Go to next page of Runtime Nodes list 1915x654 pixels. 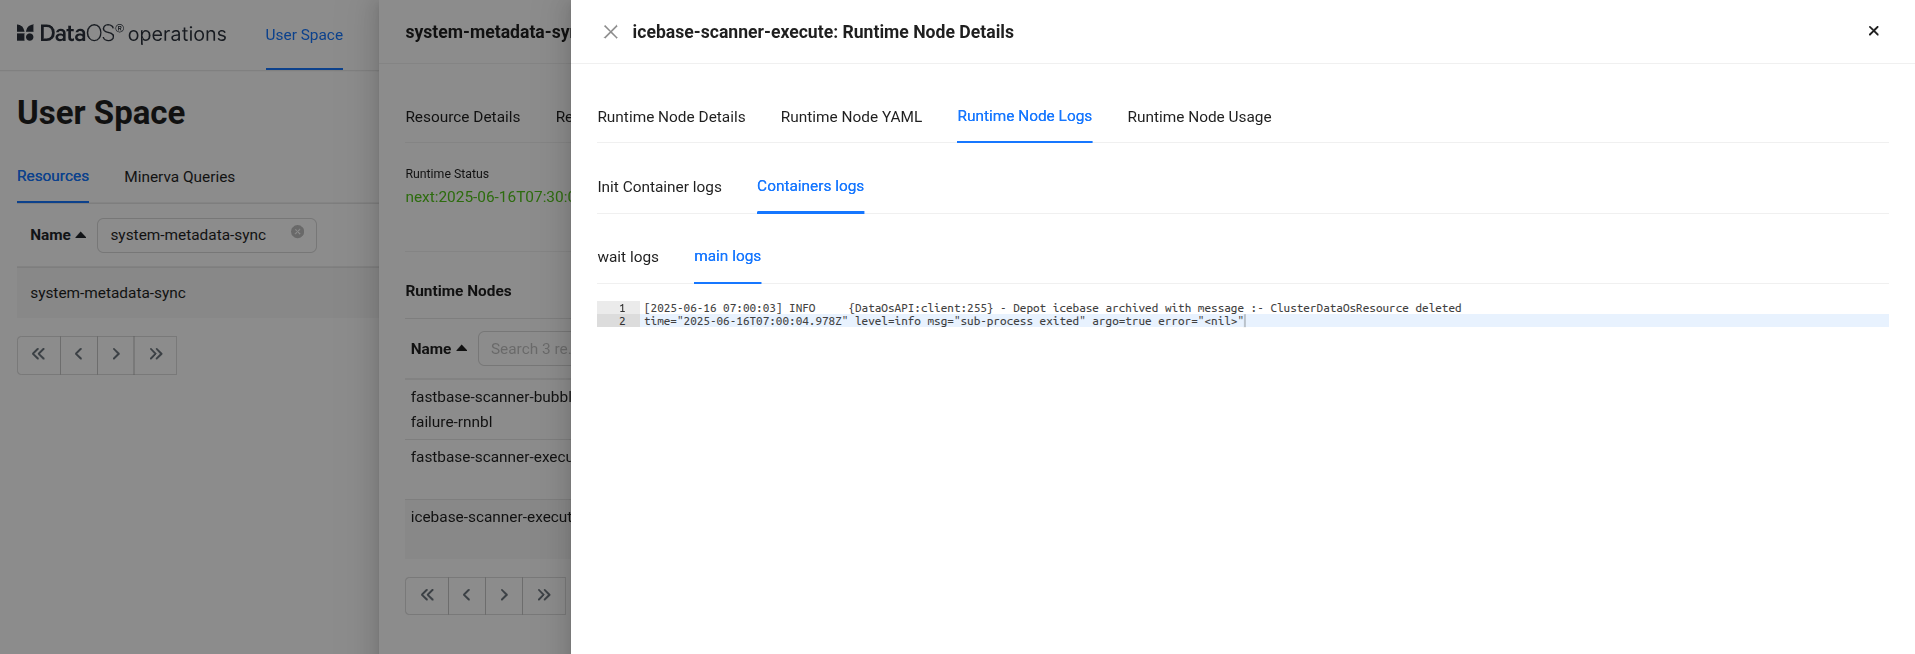point(504,595)
